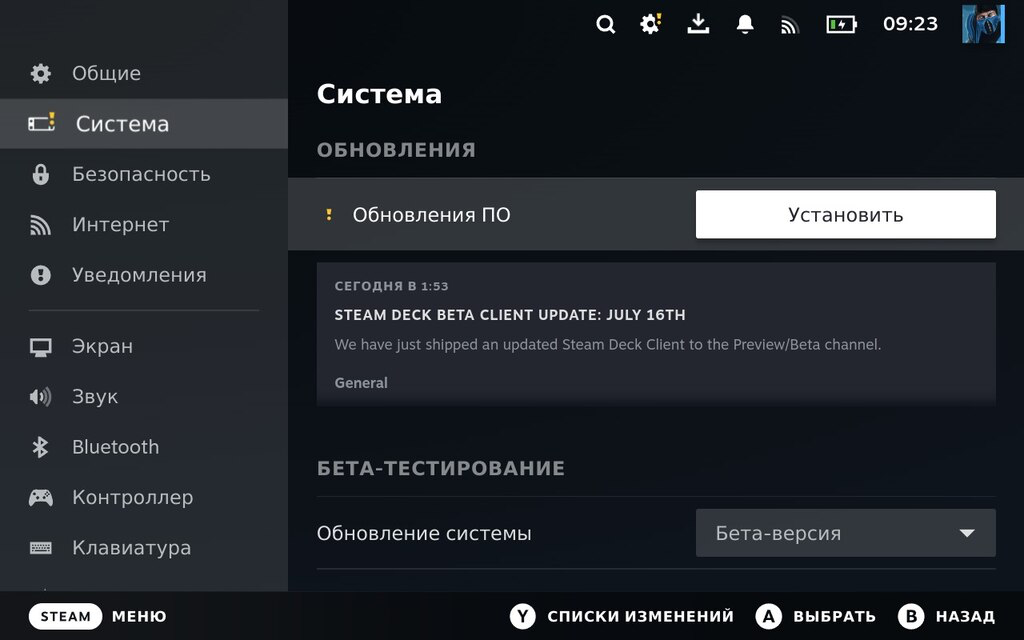Click the Установить update button
Viewport: 1024px width, 640px height.
click(846, 214)
